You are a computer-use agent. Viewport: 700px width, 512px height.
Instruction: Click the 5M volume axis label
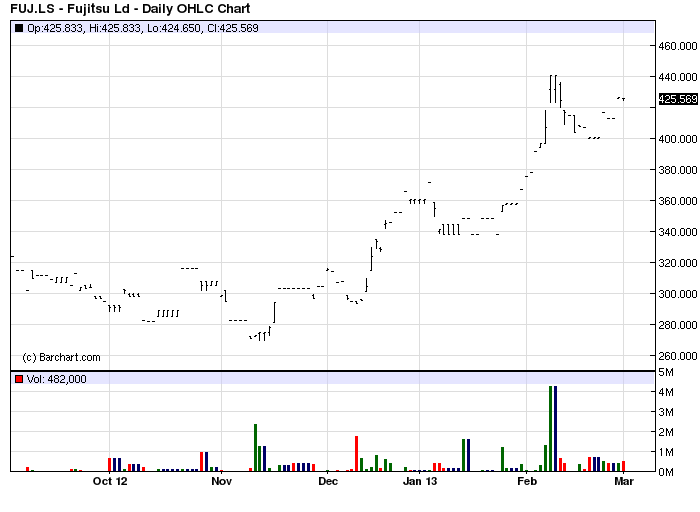coord(666,372)
